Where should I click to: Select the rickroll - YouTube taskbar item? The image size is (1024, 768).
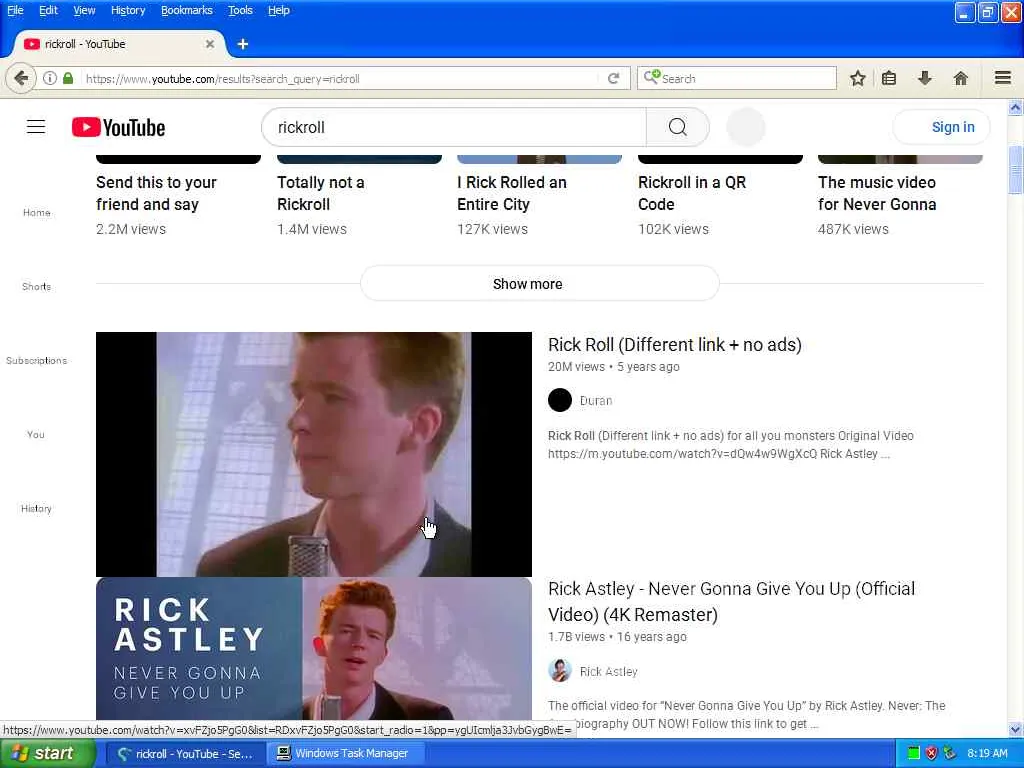point(185,753)
